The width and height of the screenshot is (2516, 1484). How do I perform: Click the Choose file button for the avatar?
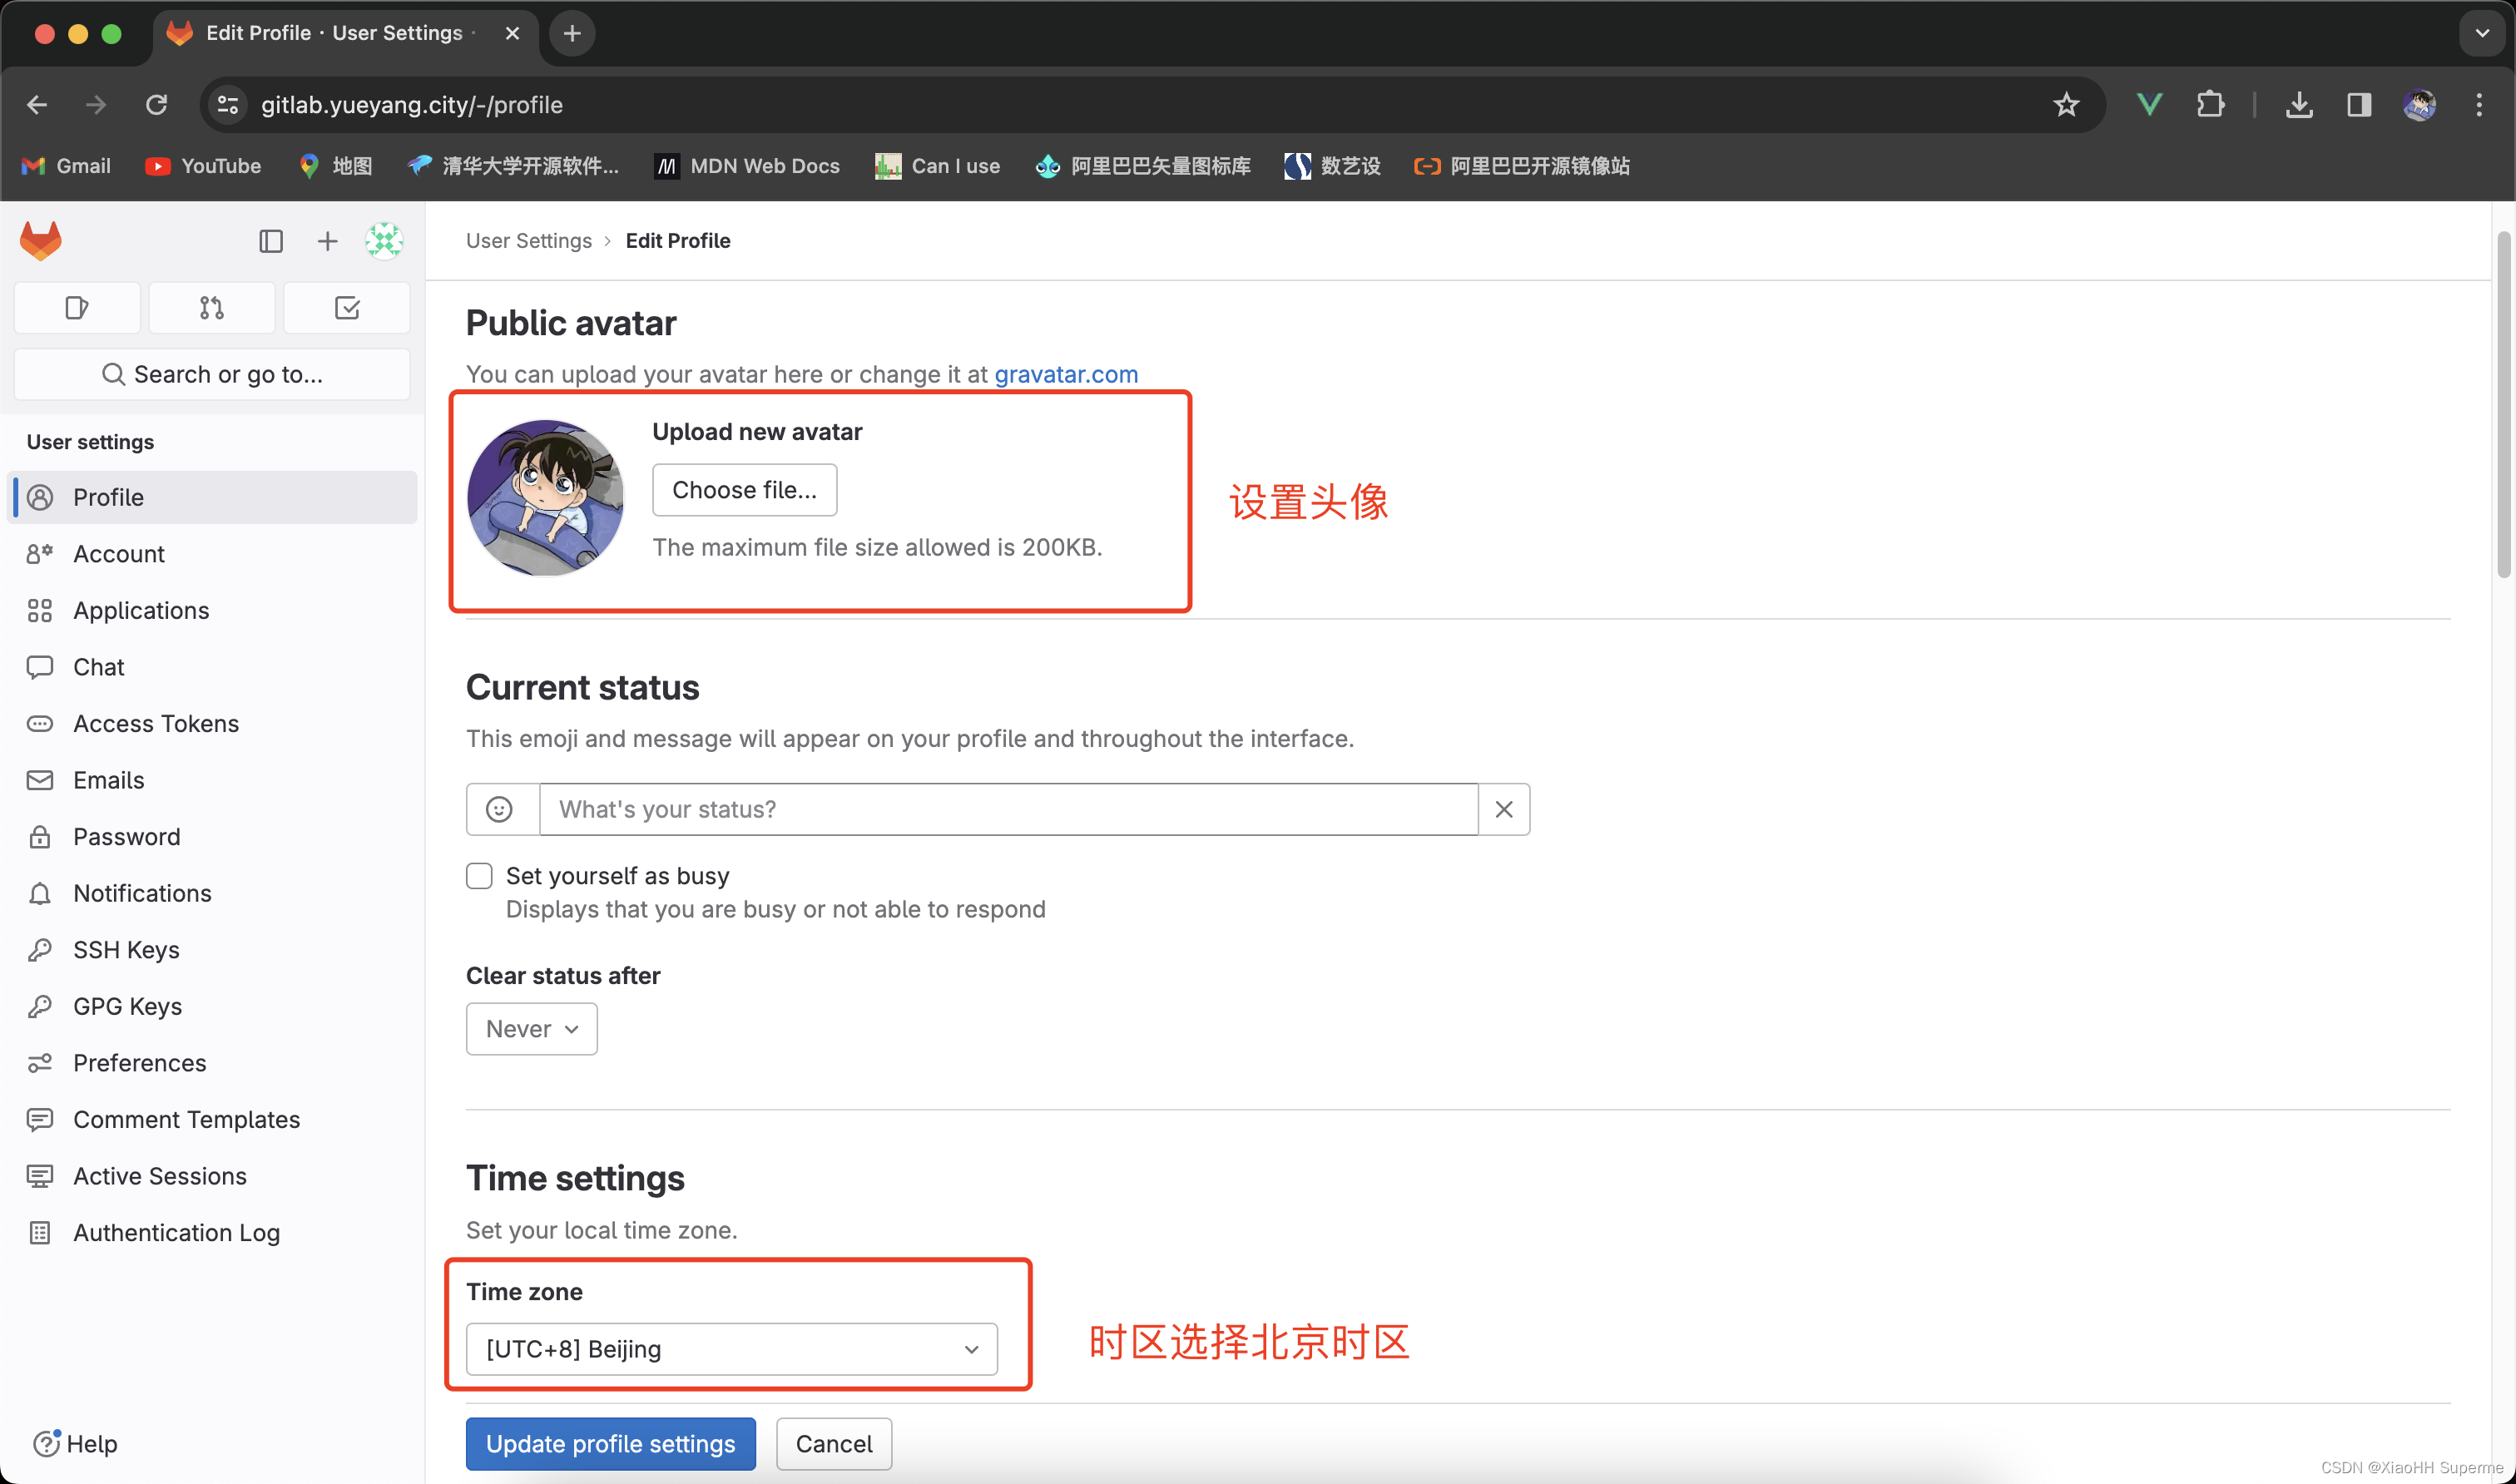pyautogui.click(x=744, y=490)
